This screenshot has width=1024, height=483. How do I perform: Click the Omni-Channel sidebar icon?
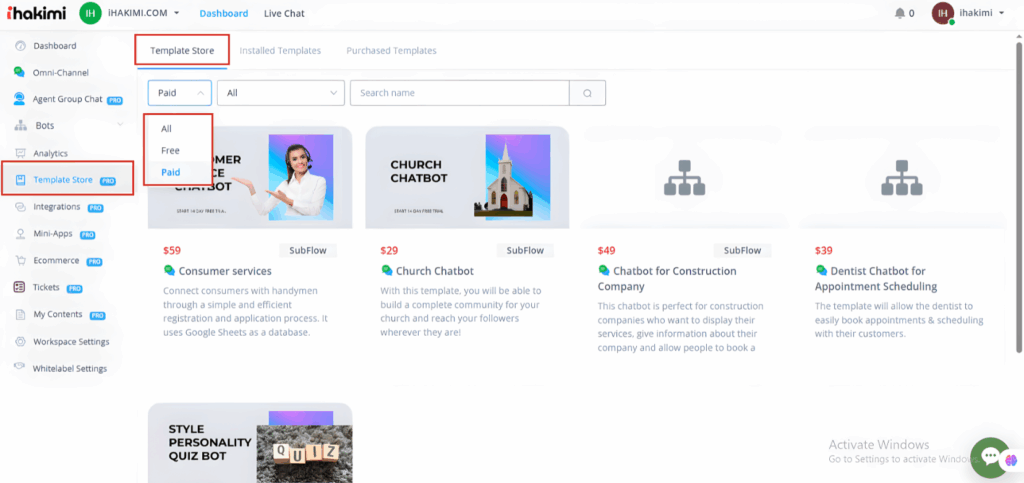click(20, 73)
